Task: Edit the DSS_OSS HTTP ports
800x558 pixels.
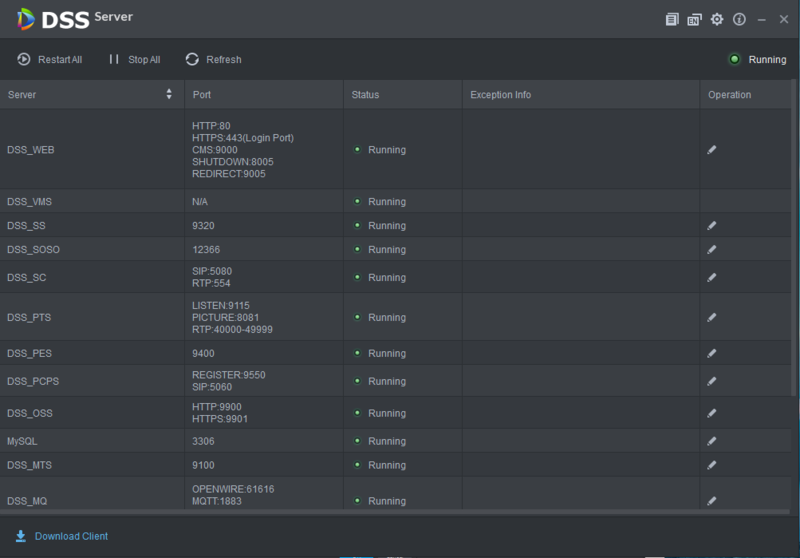Action: (x=712, y=413)
